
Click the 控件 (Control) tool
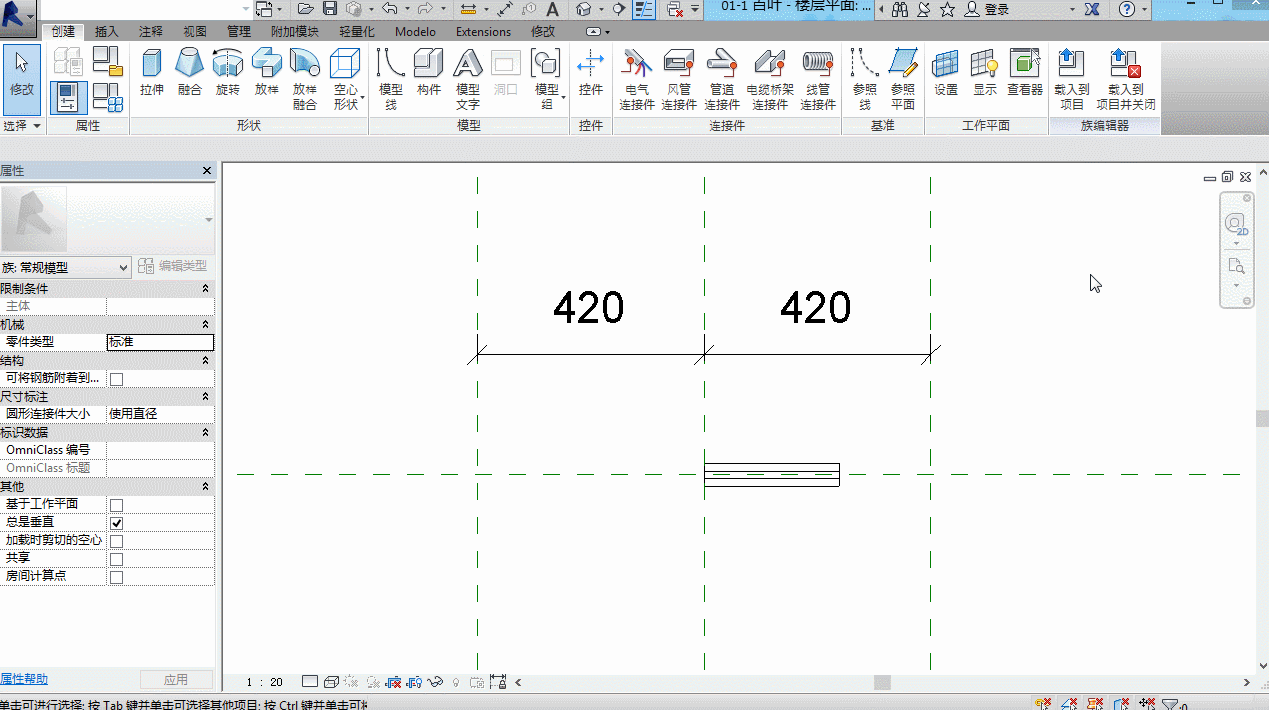click(x=591, y=73)
